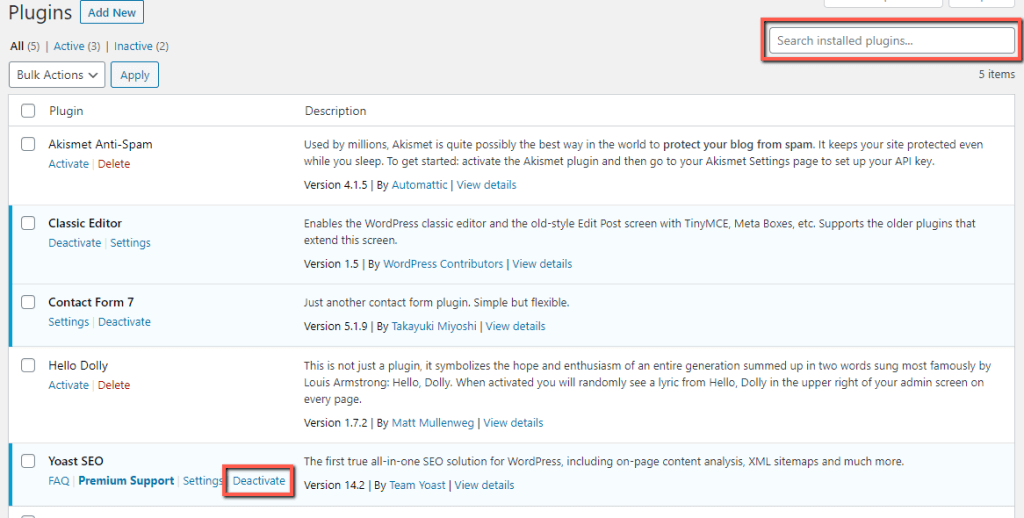Viewport: 1024px width, 518px height.
Task: Click the Classic Editor plugin name
Action: click(x=85, y=223)
